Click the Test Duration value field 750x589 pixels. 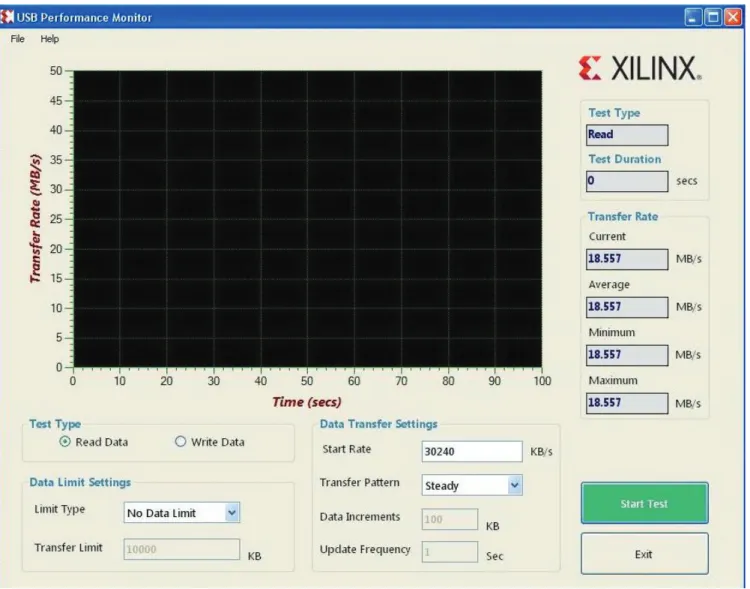point(627,181)
